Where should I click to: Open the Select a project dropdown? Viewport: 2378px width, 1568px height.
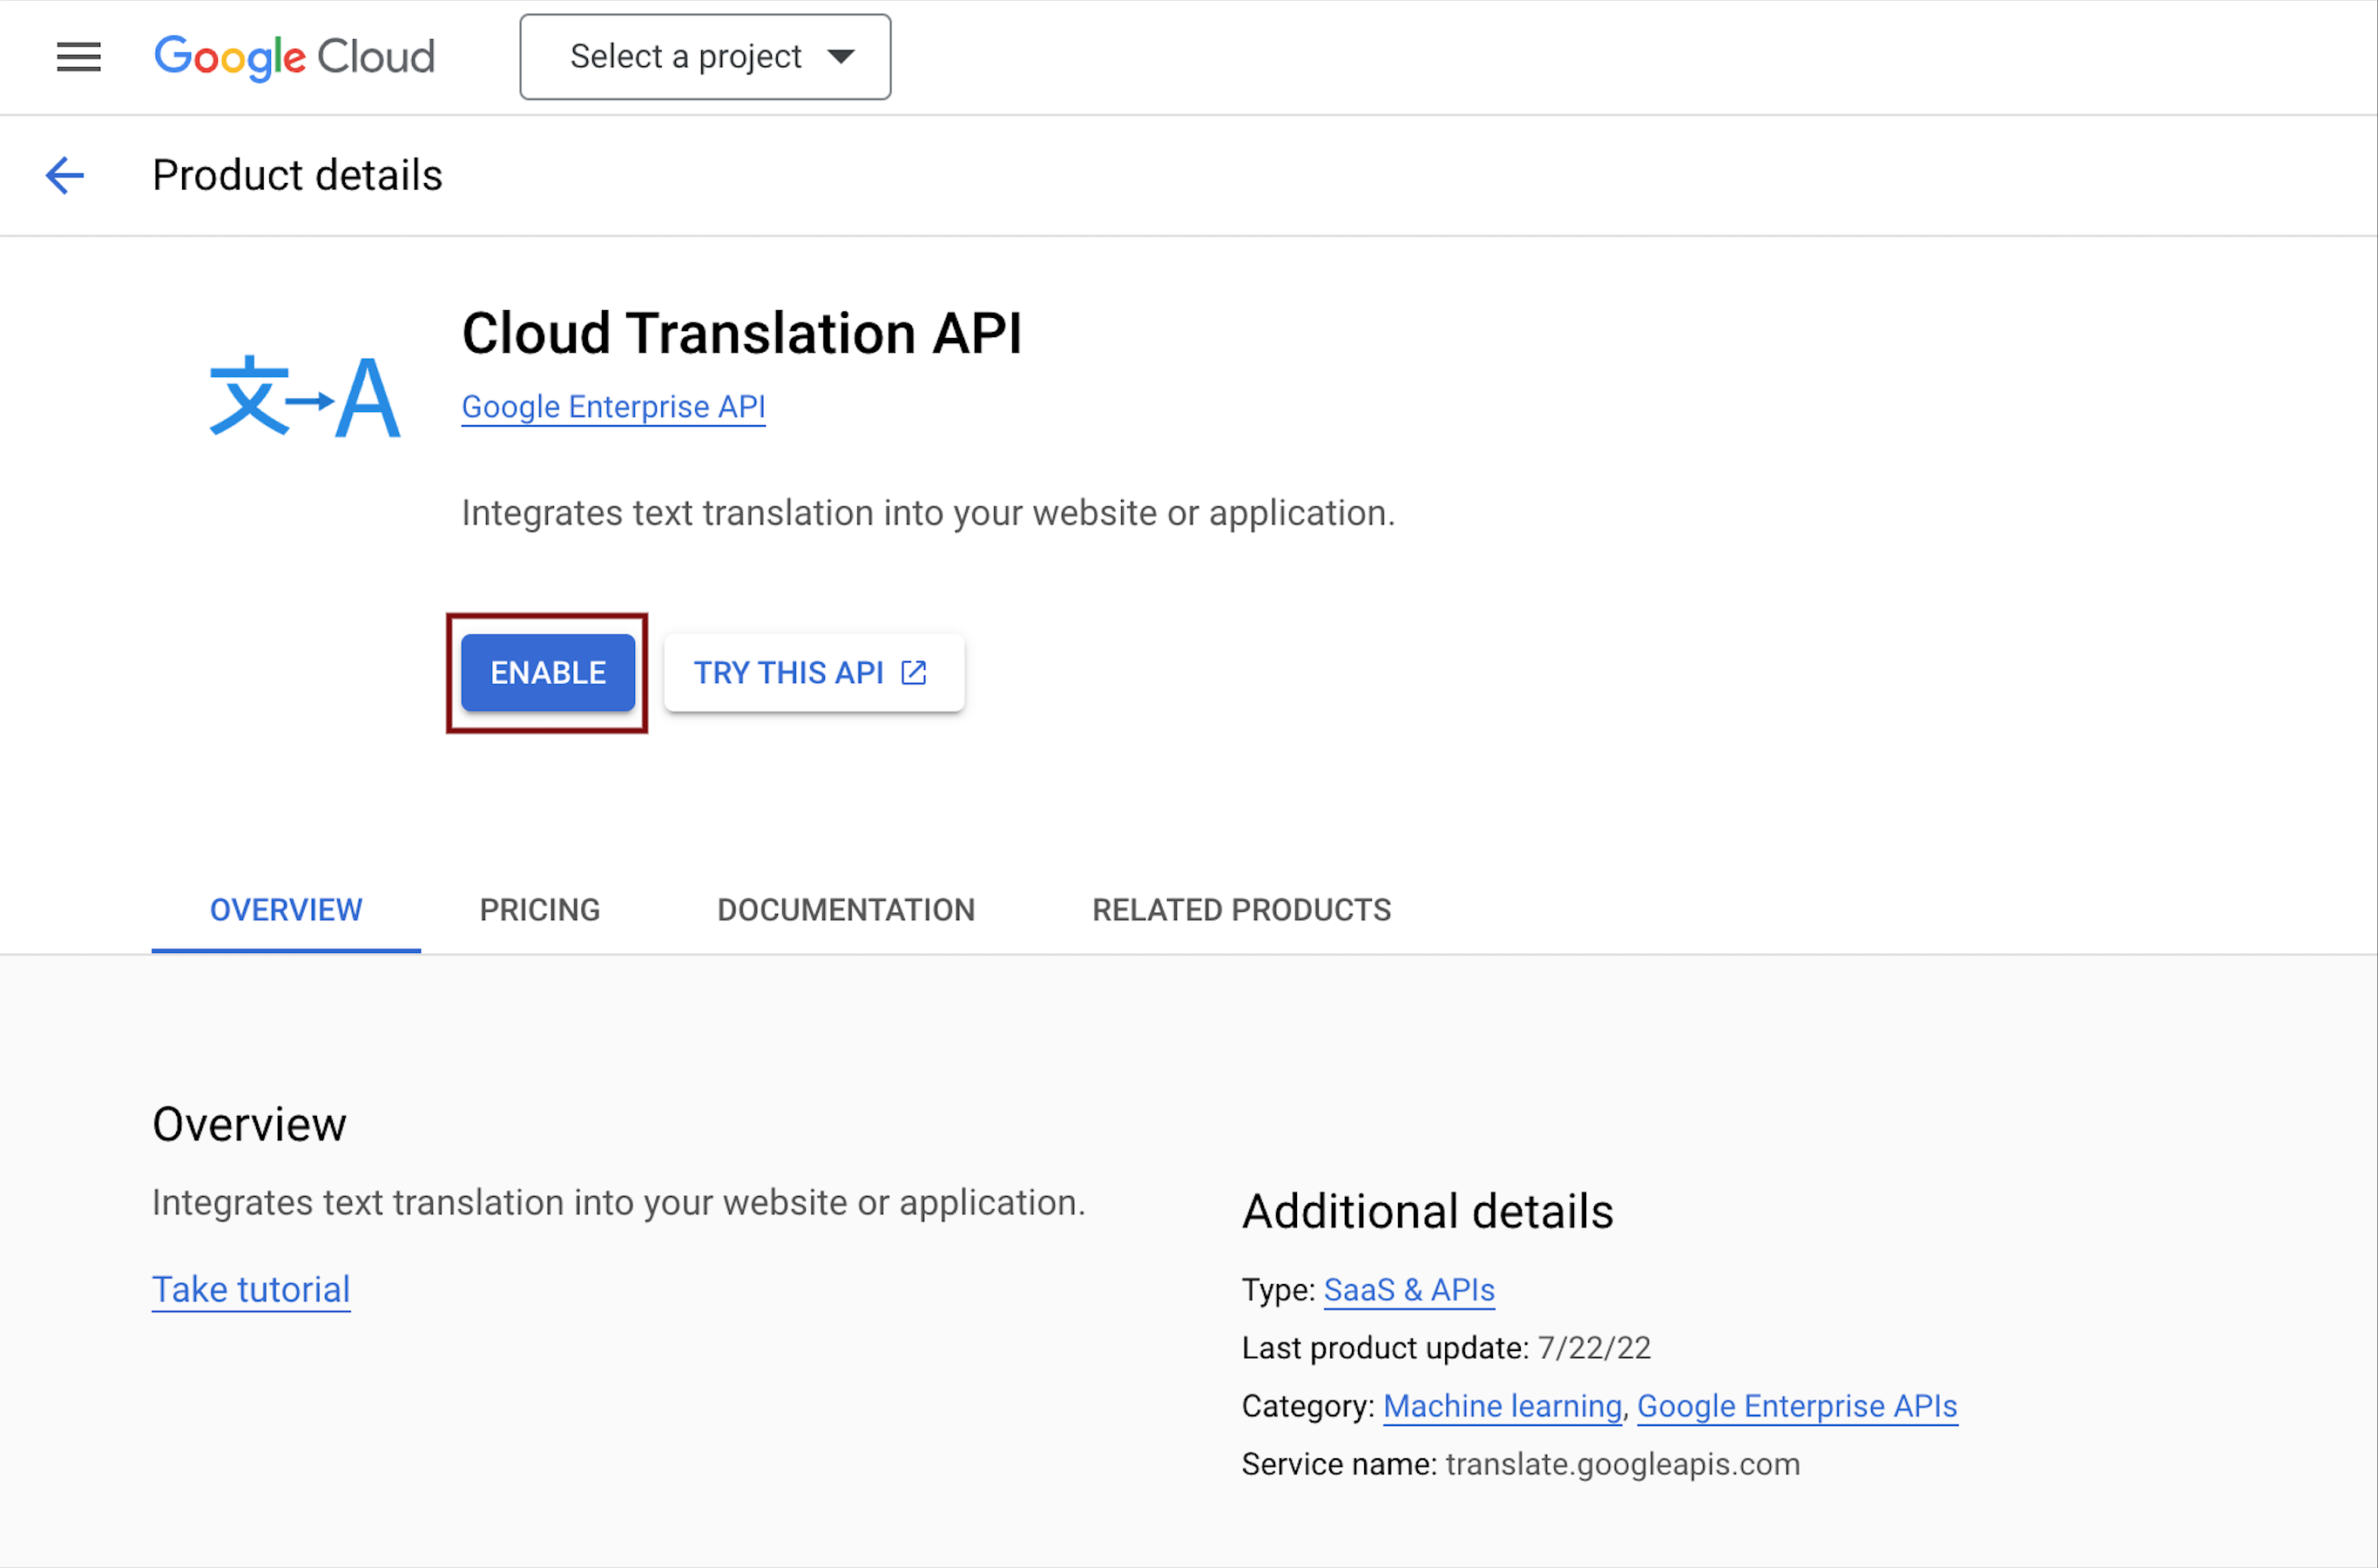pyautogui.click(x=704, y=57)
